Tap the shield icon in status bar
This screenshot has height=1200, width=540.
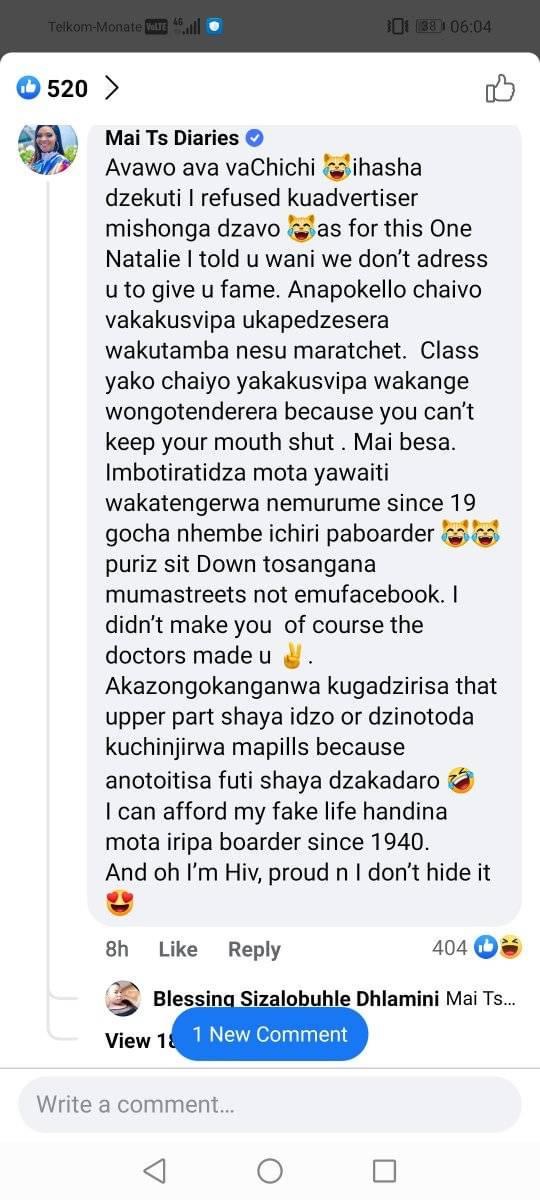coord(214,26)
